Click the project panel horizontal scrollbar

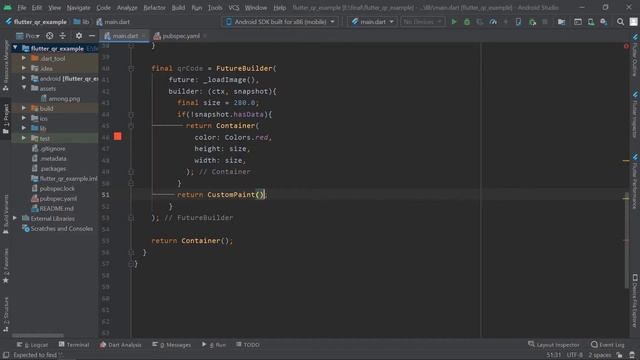38,336
